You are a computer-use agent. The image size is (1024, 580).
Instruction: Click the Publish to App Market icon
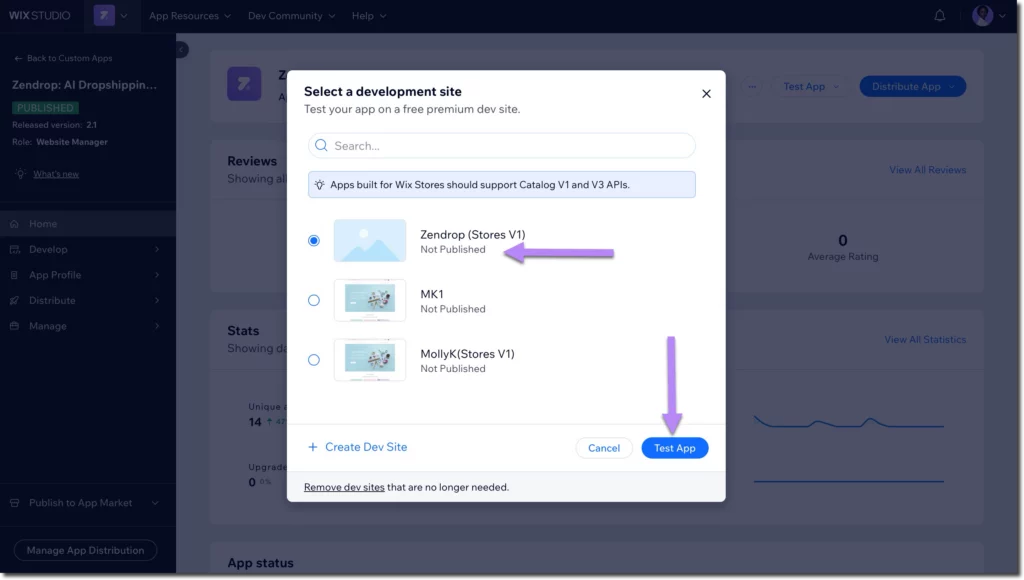pyautogui.click(x=14, y=502)
